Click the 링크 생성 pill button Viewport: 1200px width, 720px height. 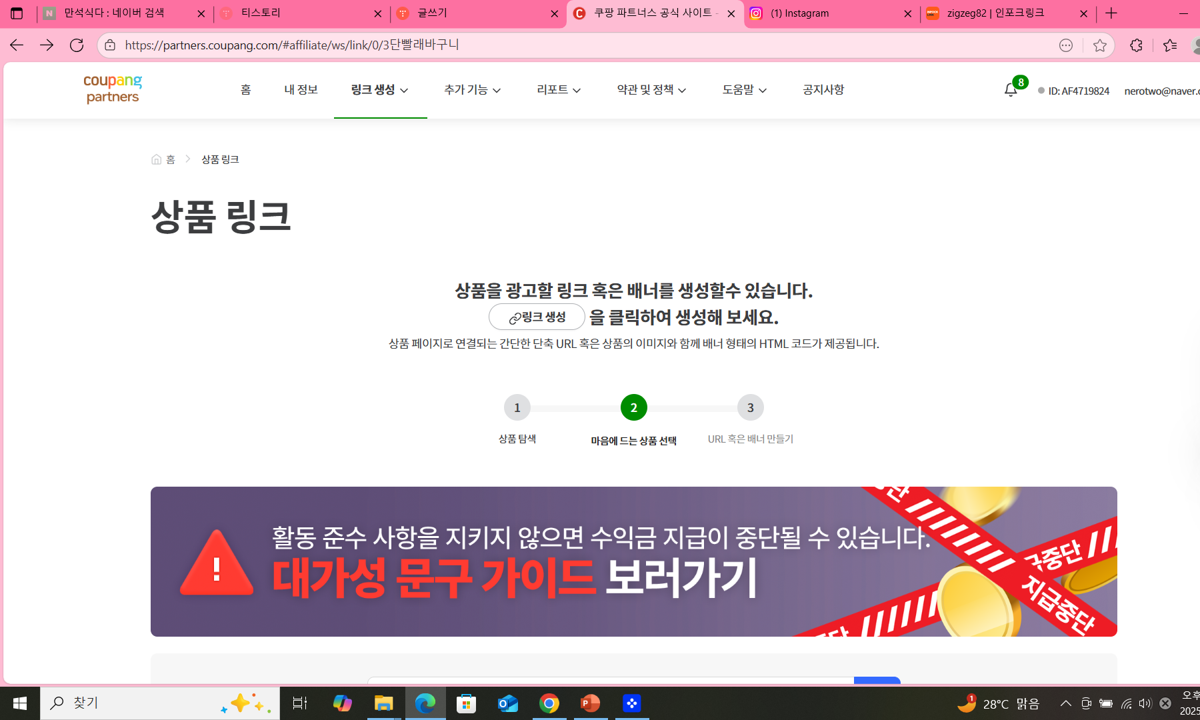click(537, 317)
